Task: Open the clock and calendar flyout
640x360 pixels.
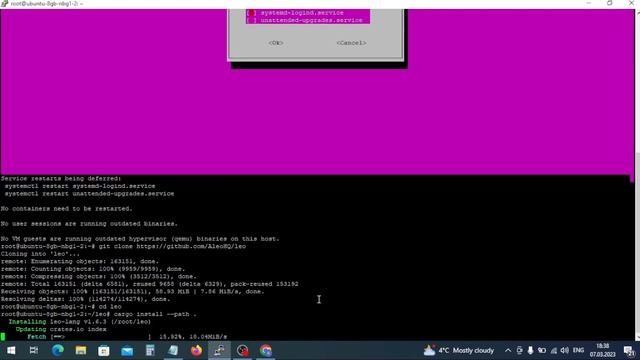Action: tap(602, 351)
